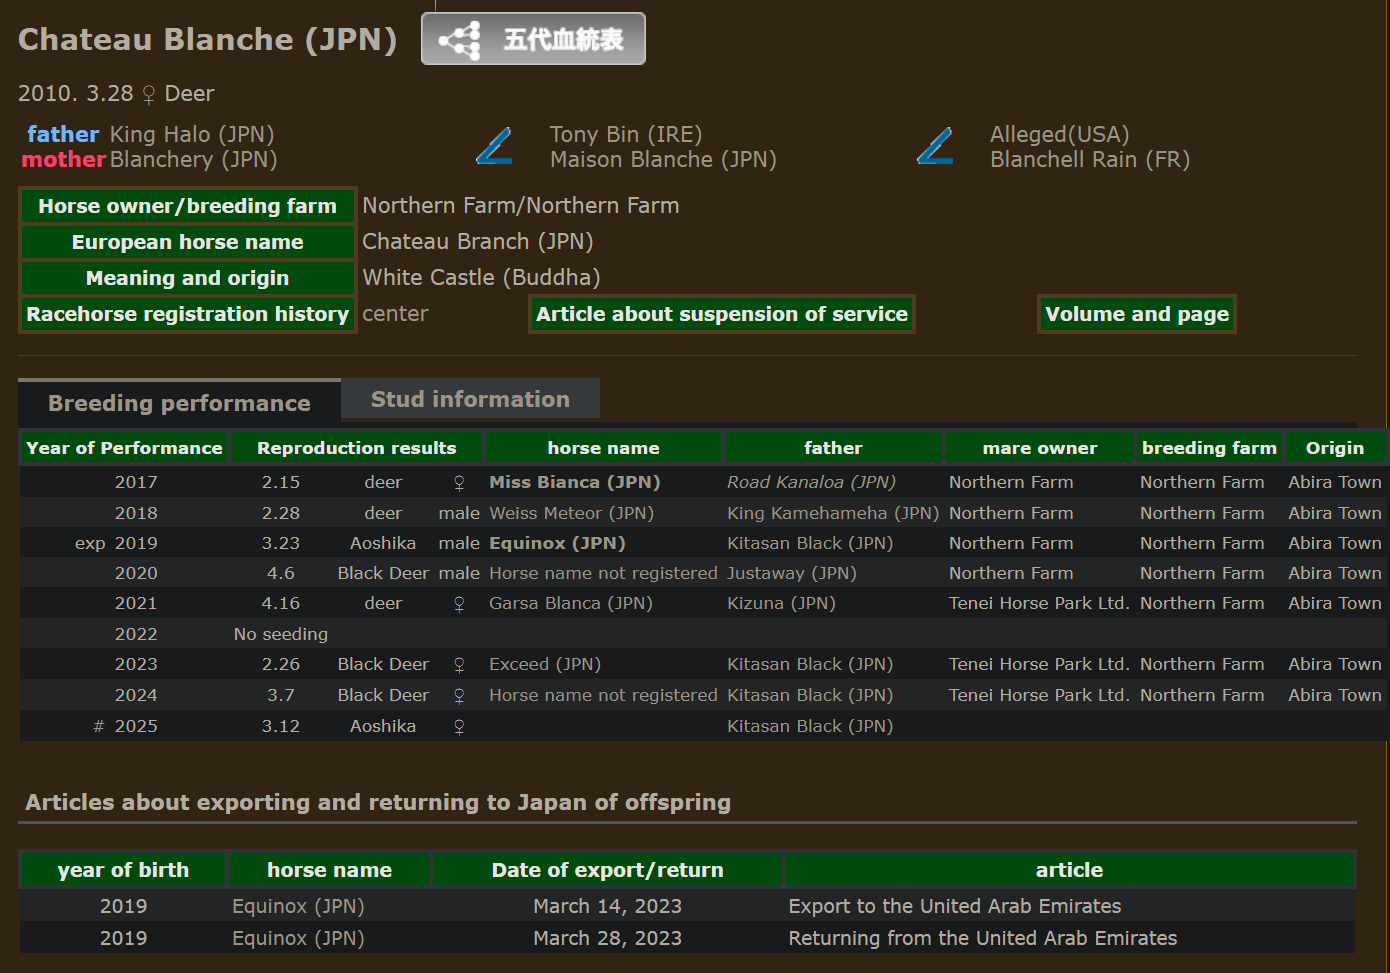The width and height of the screenshot is (1390, 973).
Task: Click the 2022 'No seeding' entry
Action: pyautogui.click(x=281, y=634)
